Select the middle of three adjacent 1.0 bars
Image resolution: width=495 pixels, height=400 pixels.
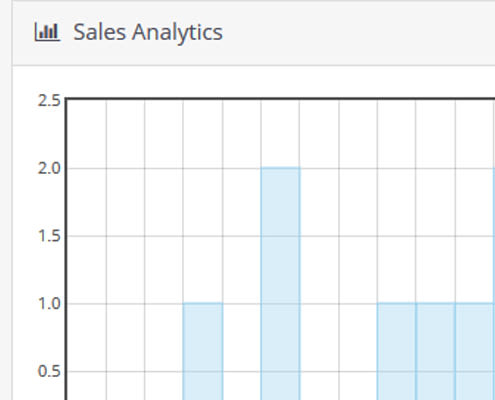tap(435, 351)
